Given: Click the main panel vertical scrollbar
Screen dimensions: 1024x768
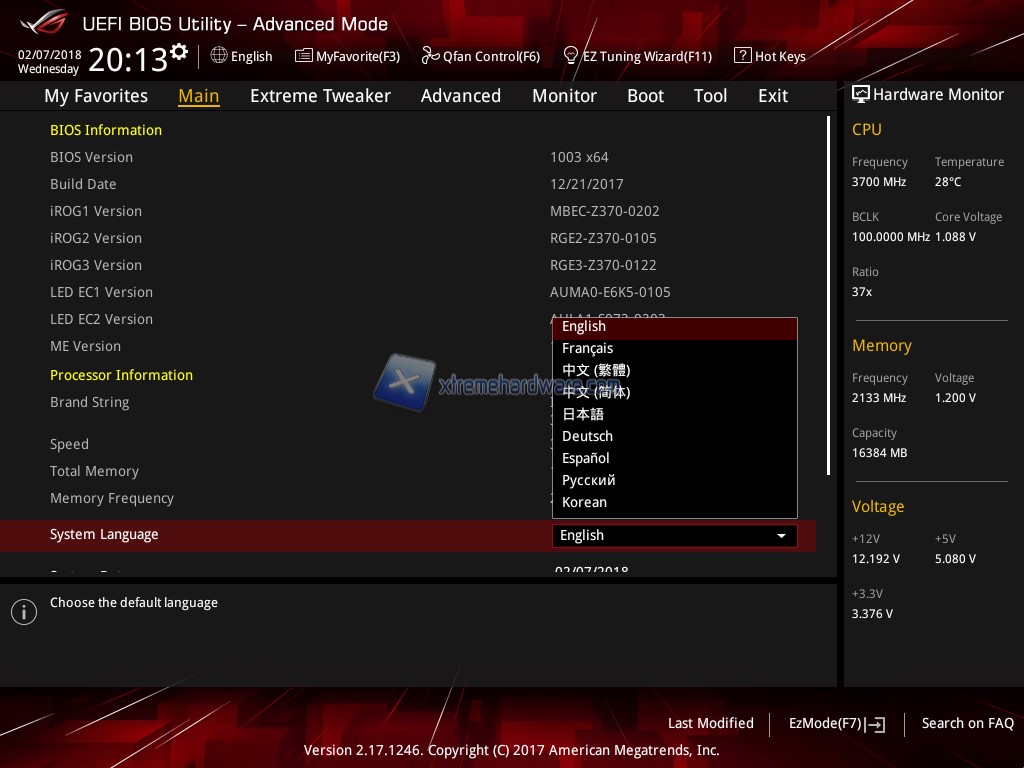Looking at the screenshot, I should [828, 295].
